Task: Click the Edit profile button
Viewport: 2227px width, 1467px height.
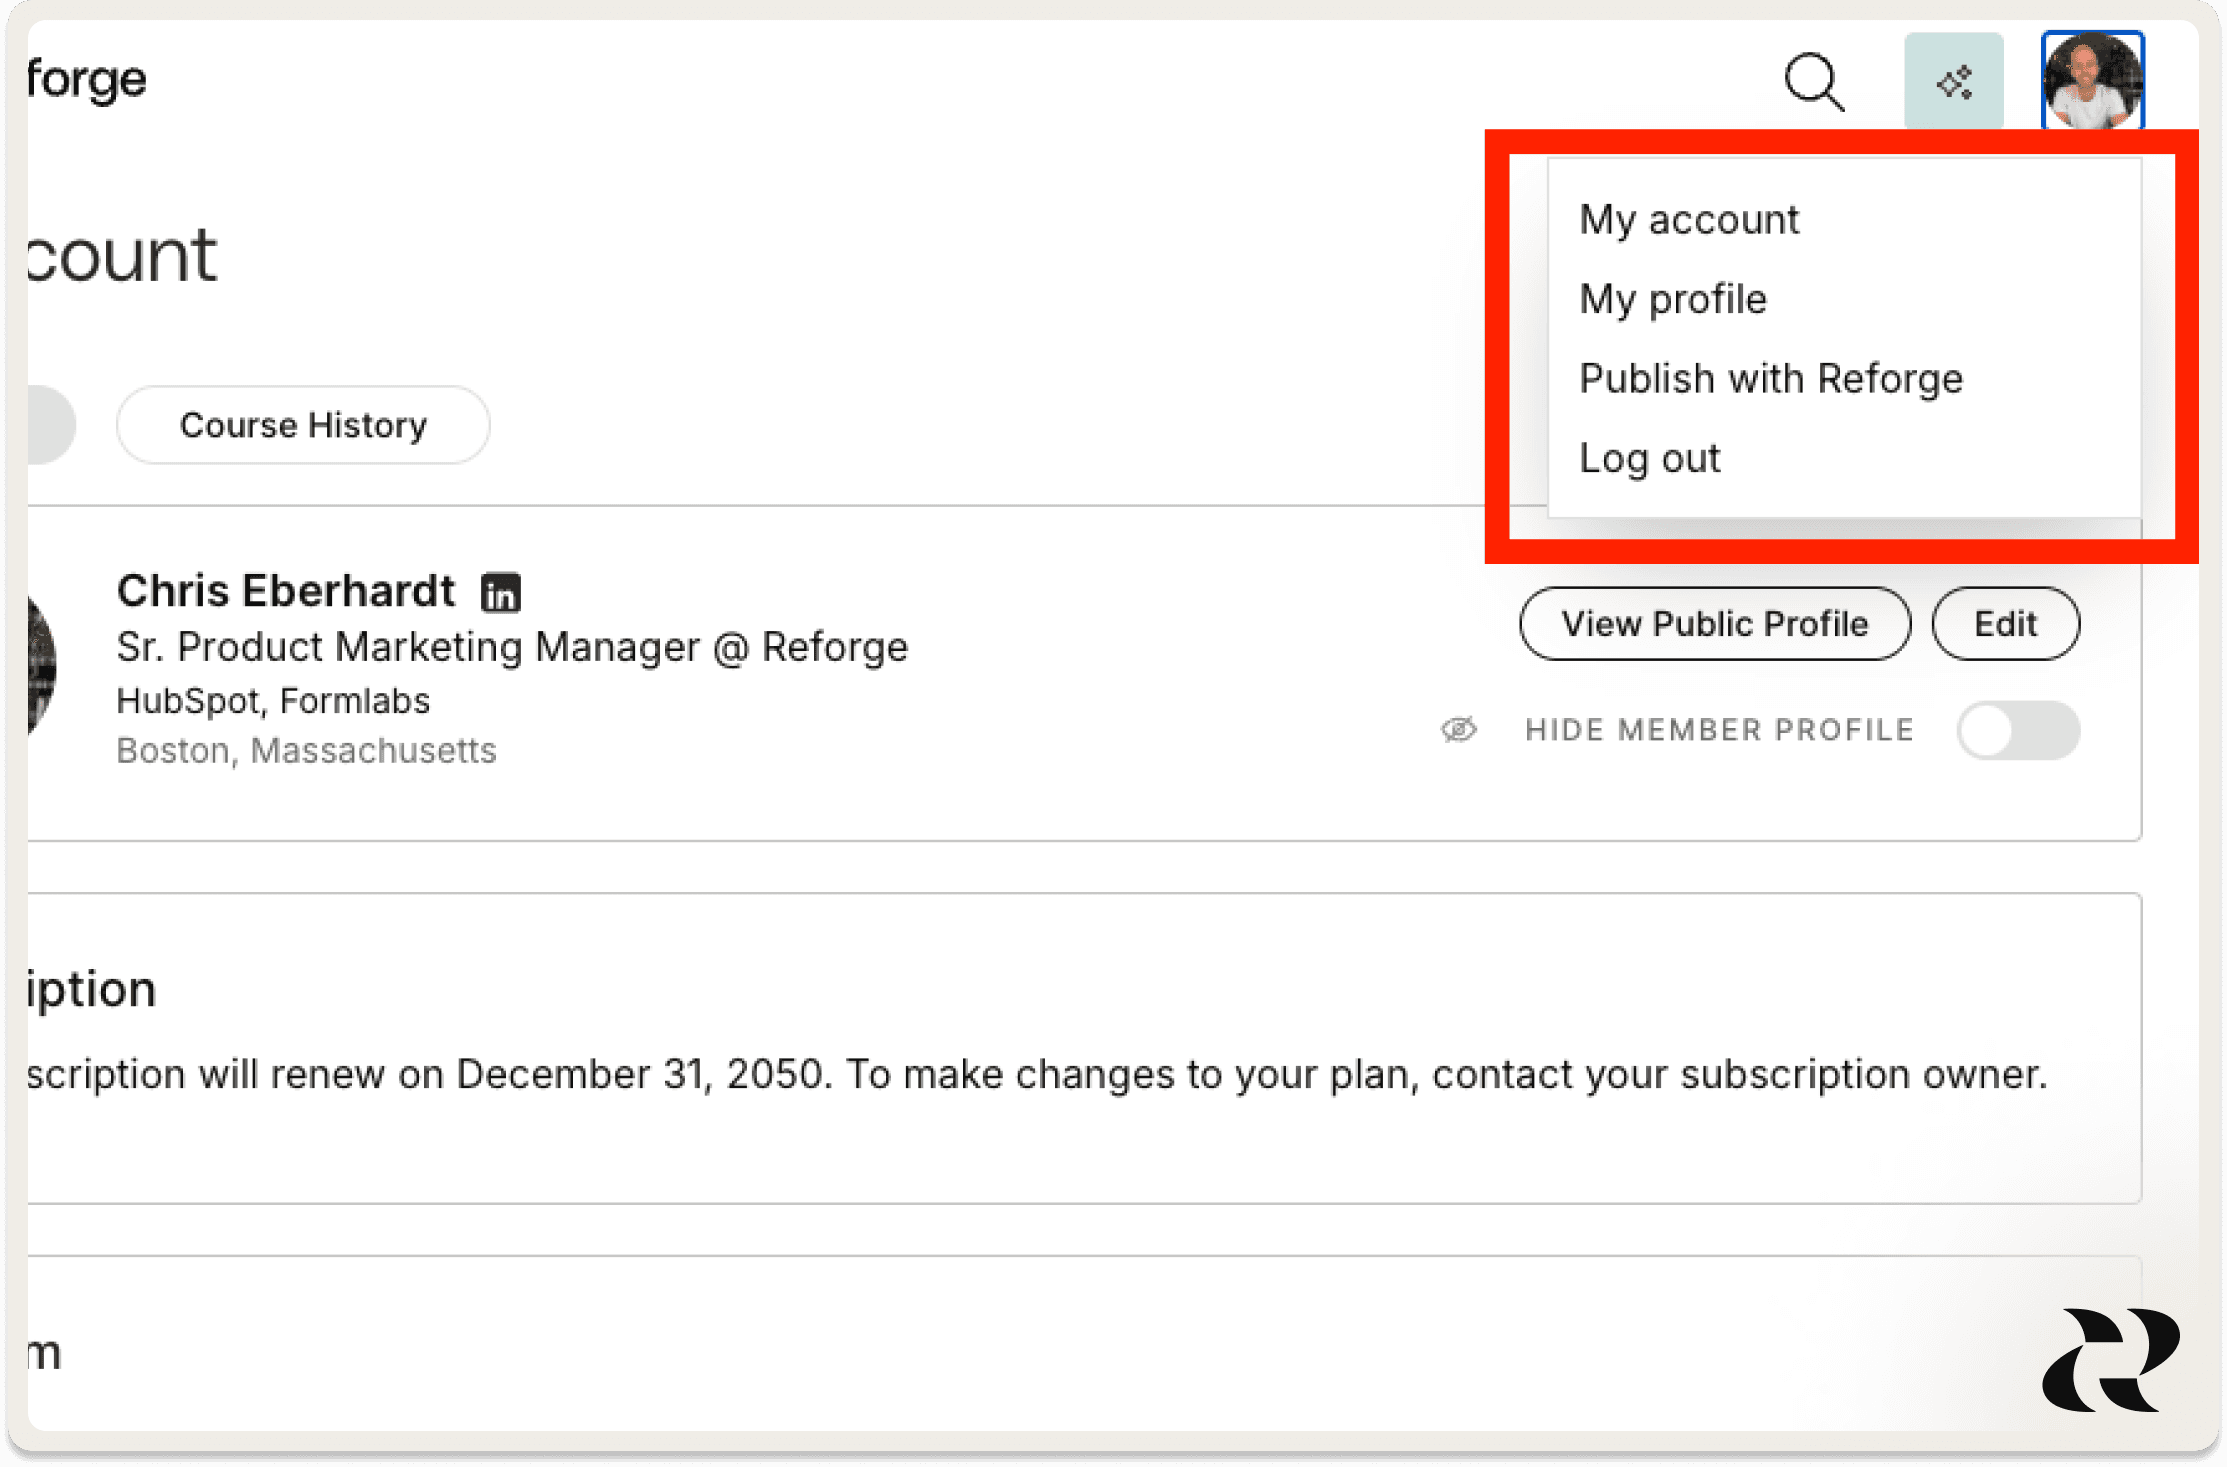Action: click(x=2005, y=624)
